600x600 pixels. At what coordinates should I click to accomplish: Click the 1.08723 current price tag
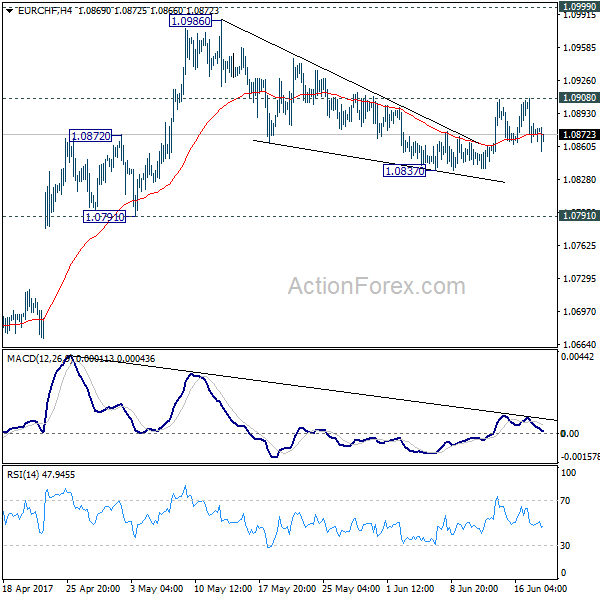pos(579,134)
